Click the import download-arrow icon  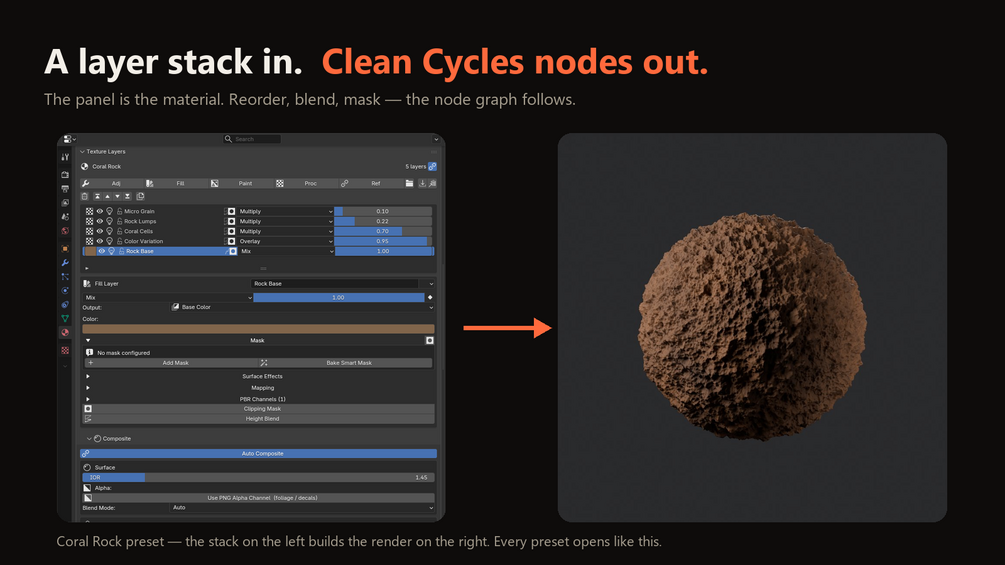coord(422,183)
